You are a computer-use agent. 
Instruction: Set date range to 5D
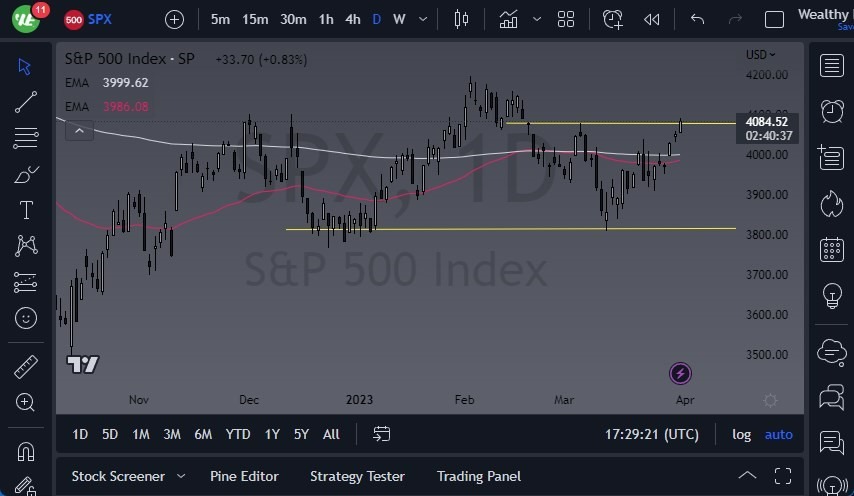click(x=110, y=434)
